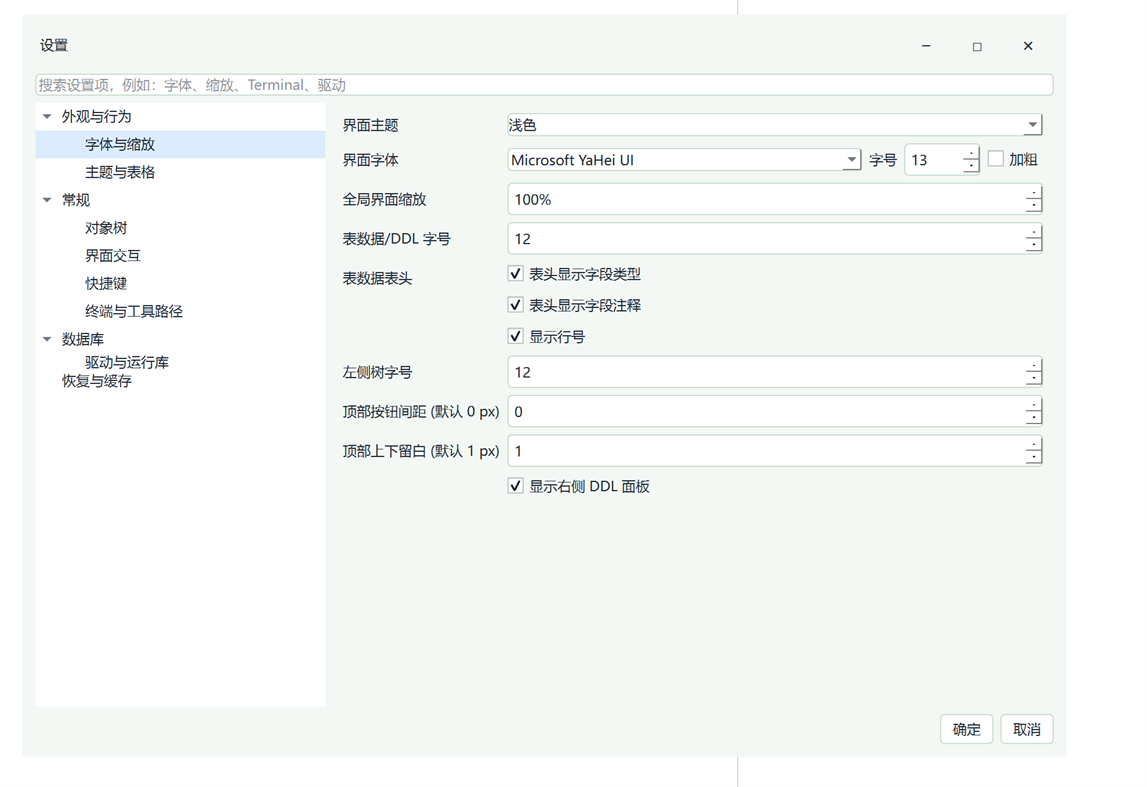Click the settings search field
Screen dimensions: 1147x787
544,85
